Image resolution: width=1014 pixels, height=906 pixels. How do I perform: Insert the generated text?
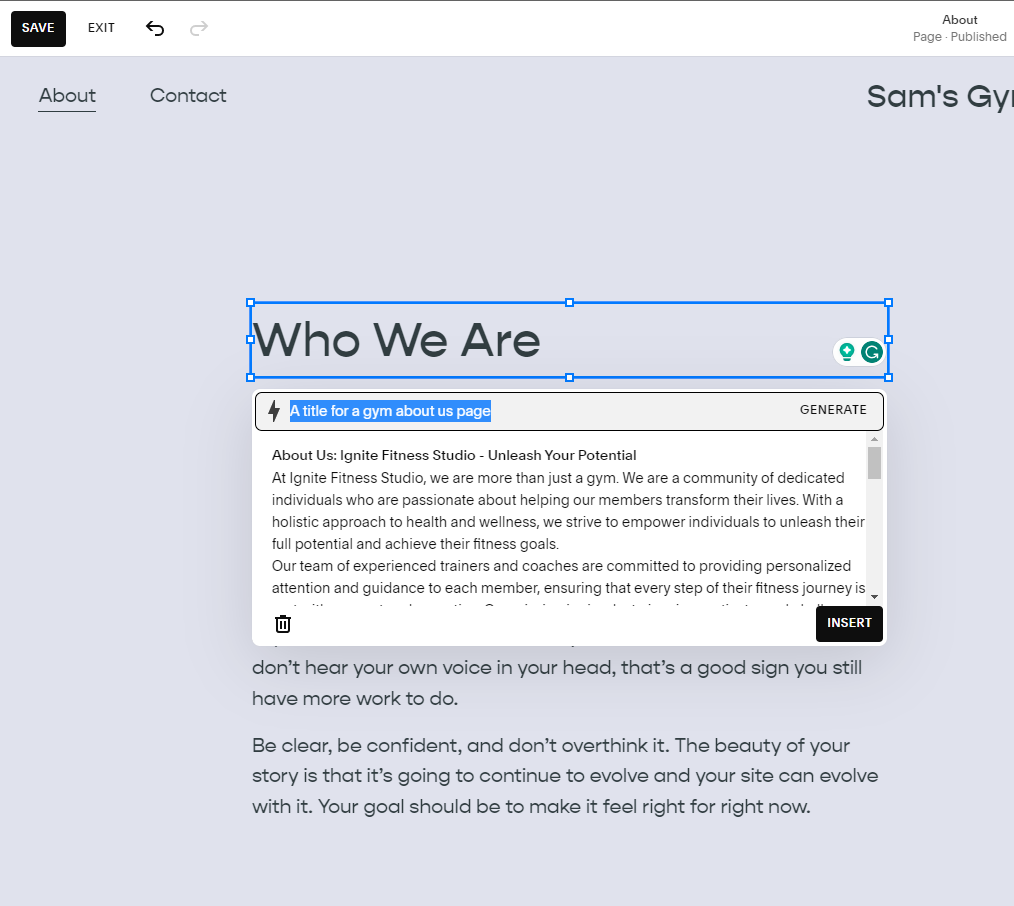pos(849,623)
